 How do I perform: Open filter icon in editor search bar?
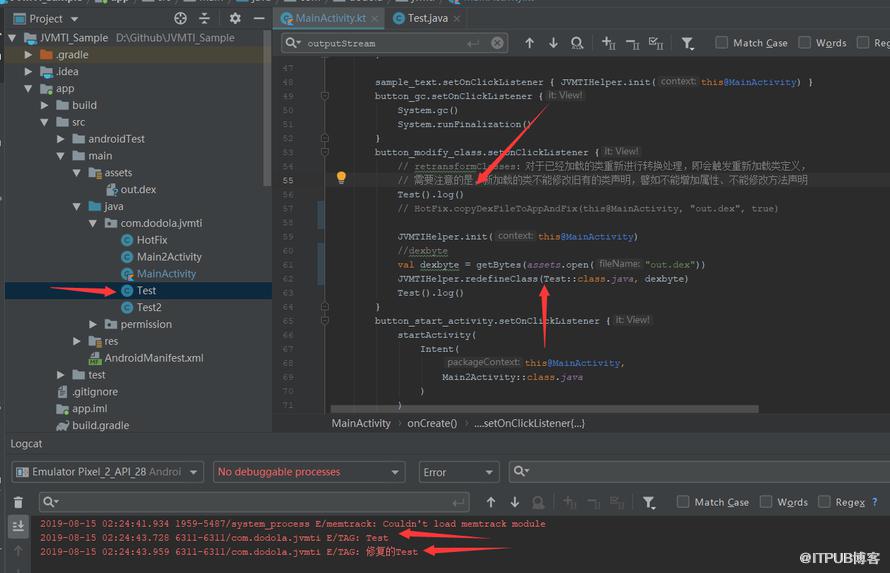[x=687, y=43]
